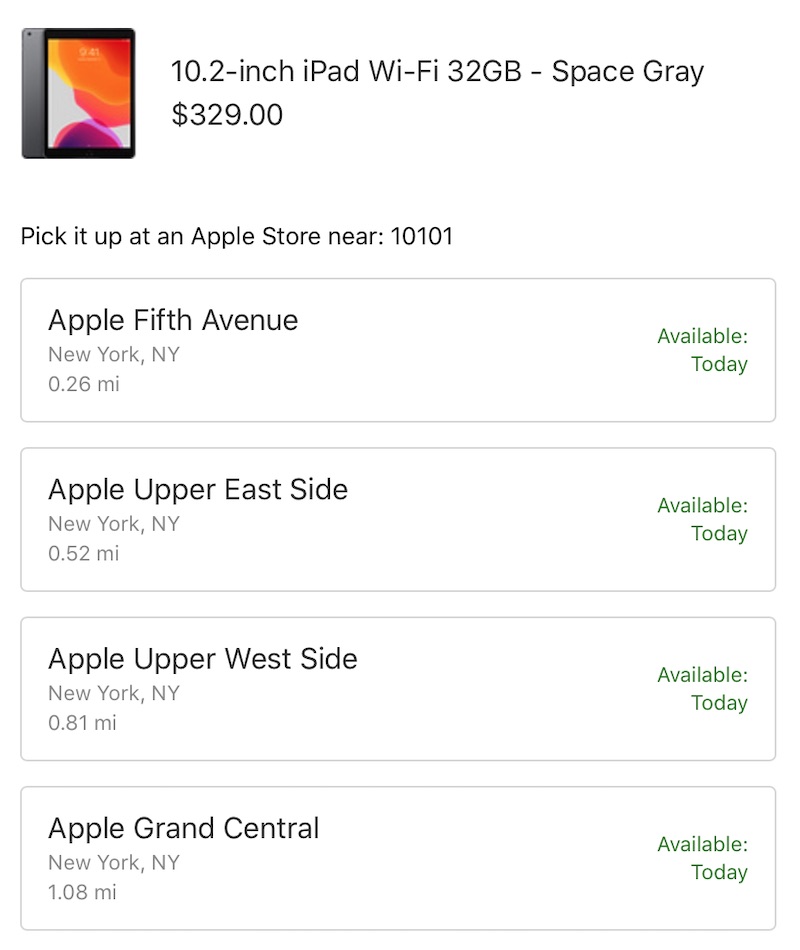Screen dimensions: 800x950
Task: Select the Apple Fifth Avenue store name
Action: click(173, 320)
